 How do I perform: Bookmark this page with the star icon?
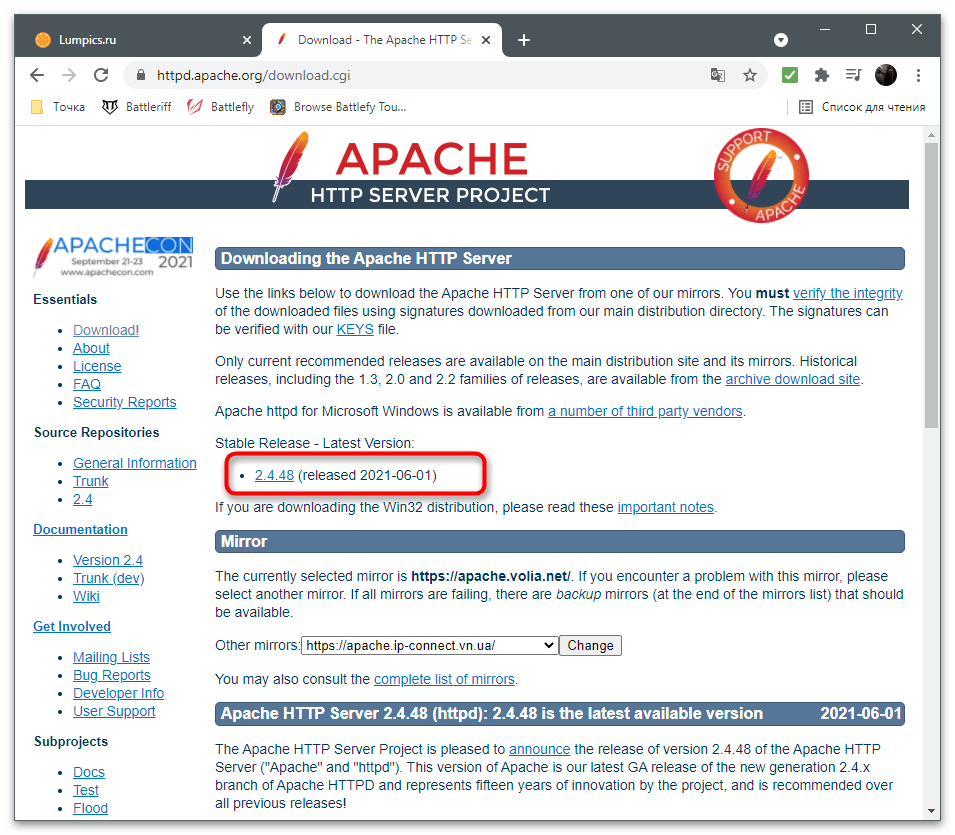pos(750,76)
